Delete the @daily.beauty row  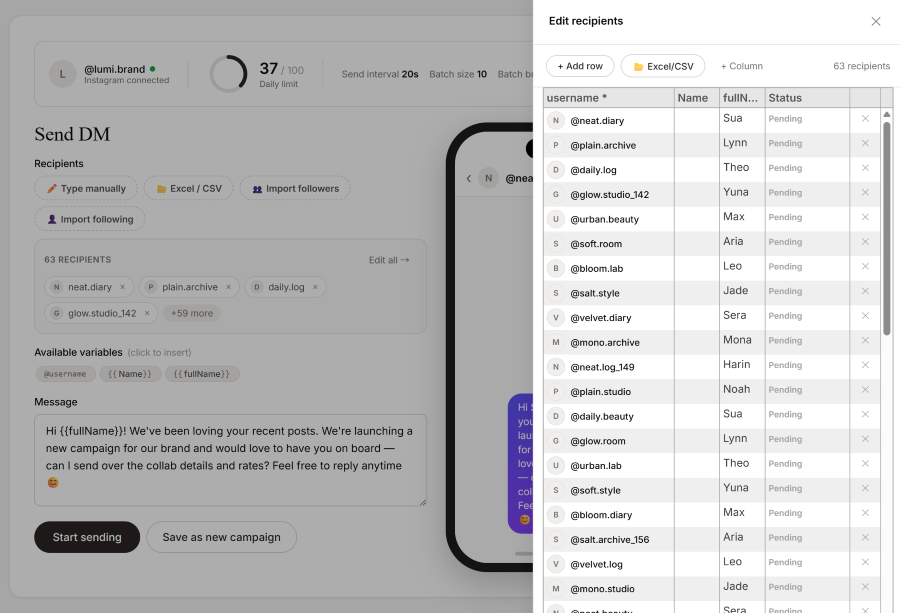pos(865,415)
